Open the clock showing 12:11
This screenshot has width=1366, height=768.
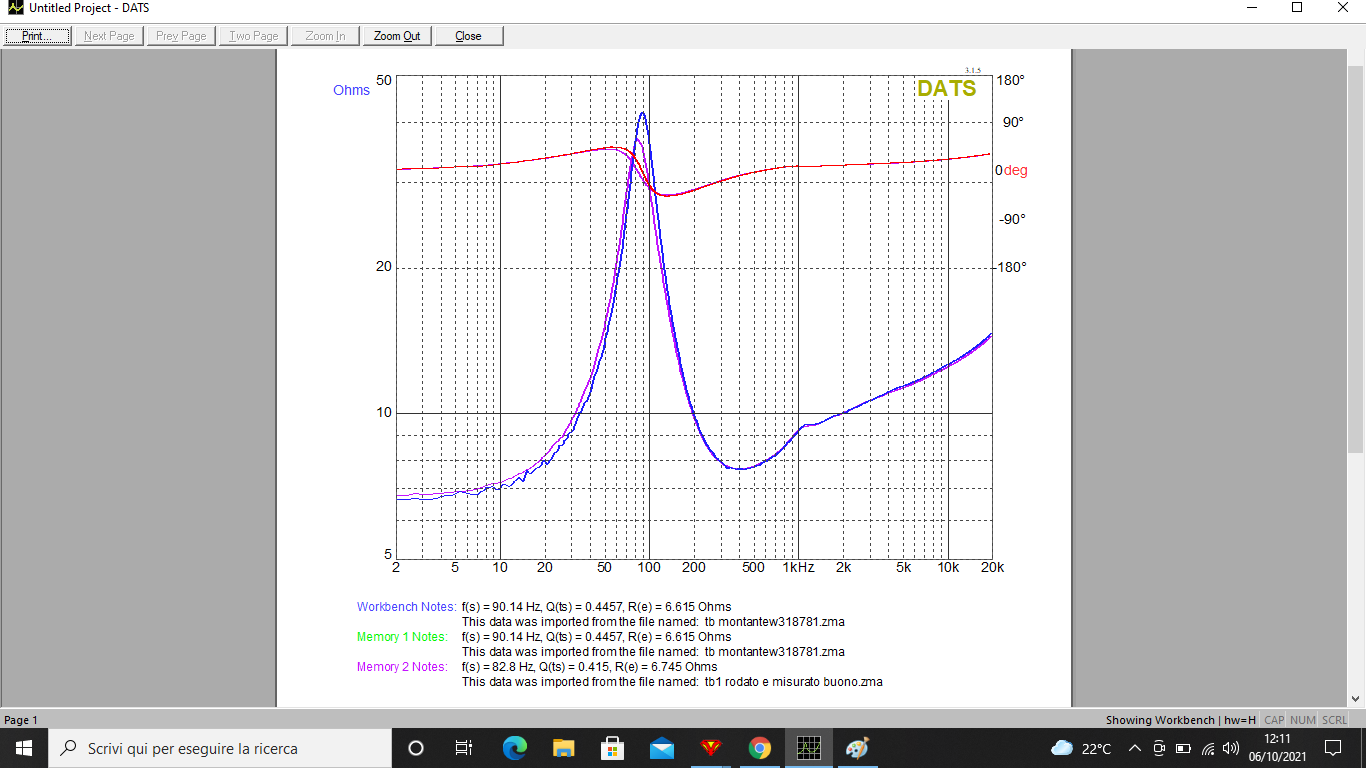click(1277, 748)
